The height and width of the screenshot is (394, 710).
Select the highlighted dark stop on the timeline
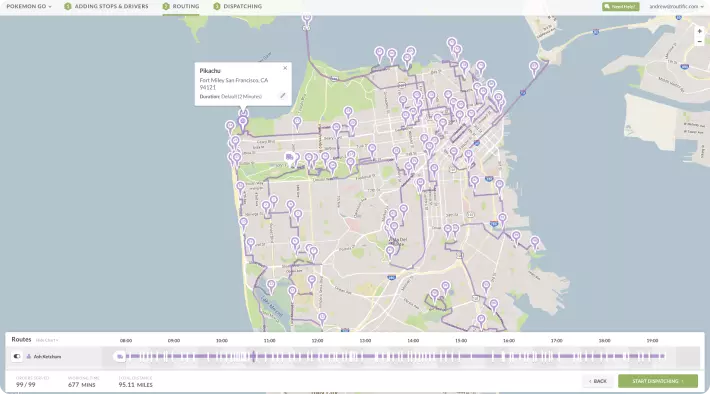pyautogui.click(x=254, y=356)
